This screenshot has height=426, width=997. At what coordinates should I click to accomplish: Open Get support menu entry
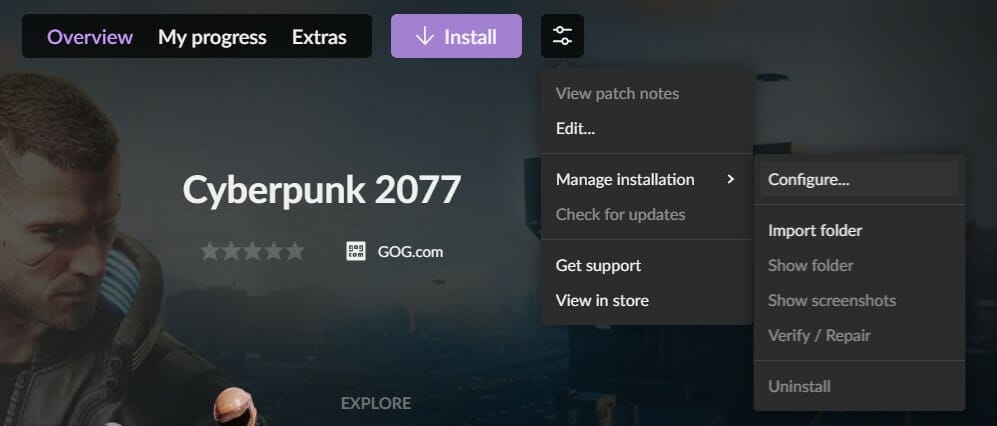pyautogui.click(x=598, y=265)
